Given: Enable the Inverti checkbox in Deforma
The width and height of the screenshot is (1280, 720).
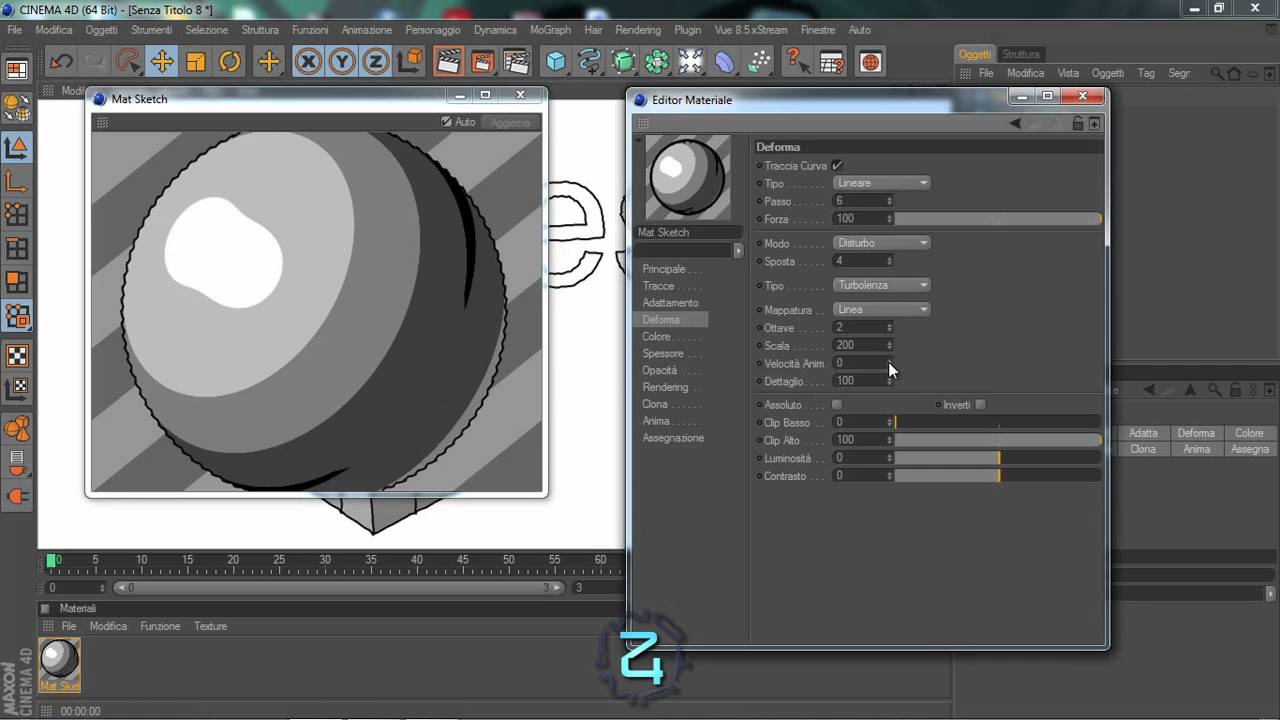Looking at the screenshot, I should click(x=980, y=404).
